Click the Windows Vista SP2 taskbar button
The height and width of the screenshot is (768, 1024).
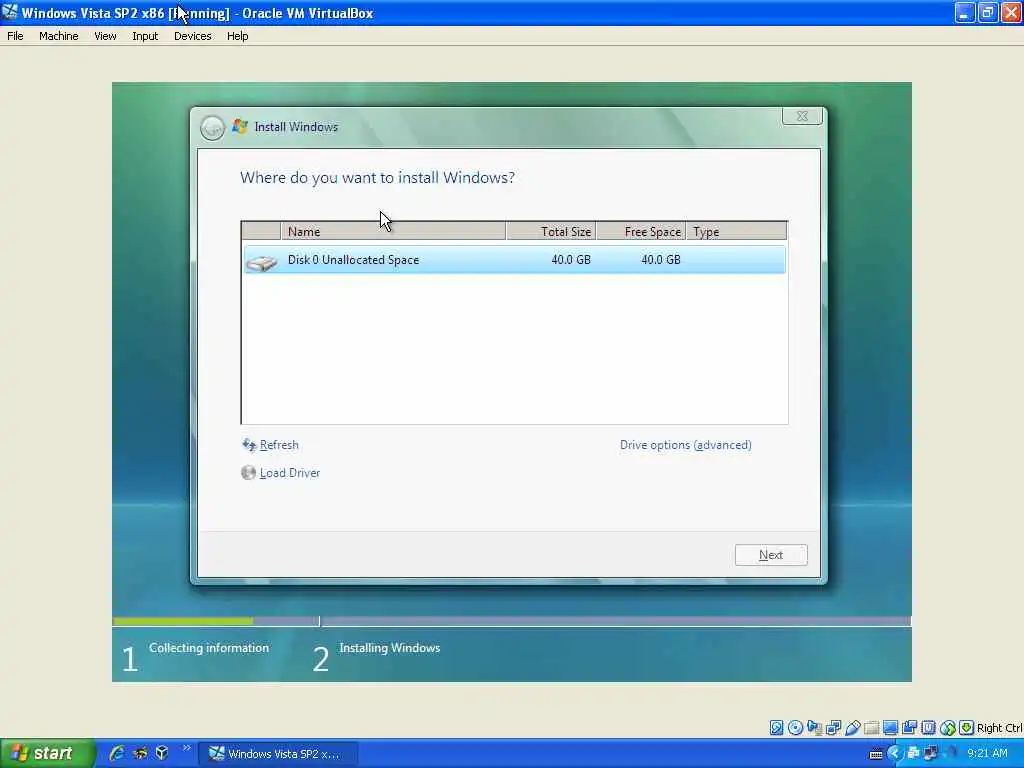(x=278, y=754)
